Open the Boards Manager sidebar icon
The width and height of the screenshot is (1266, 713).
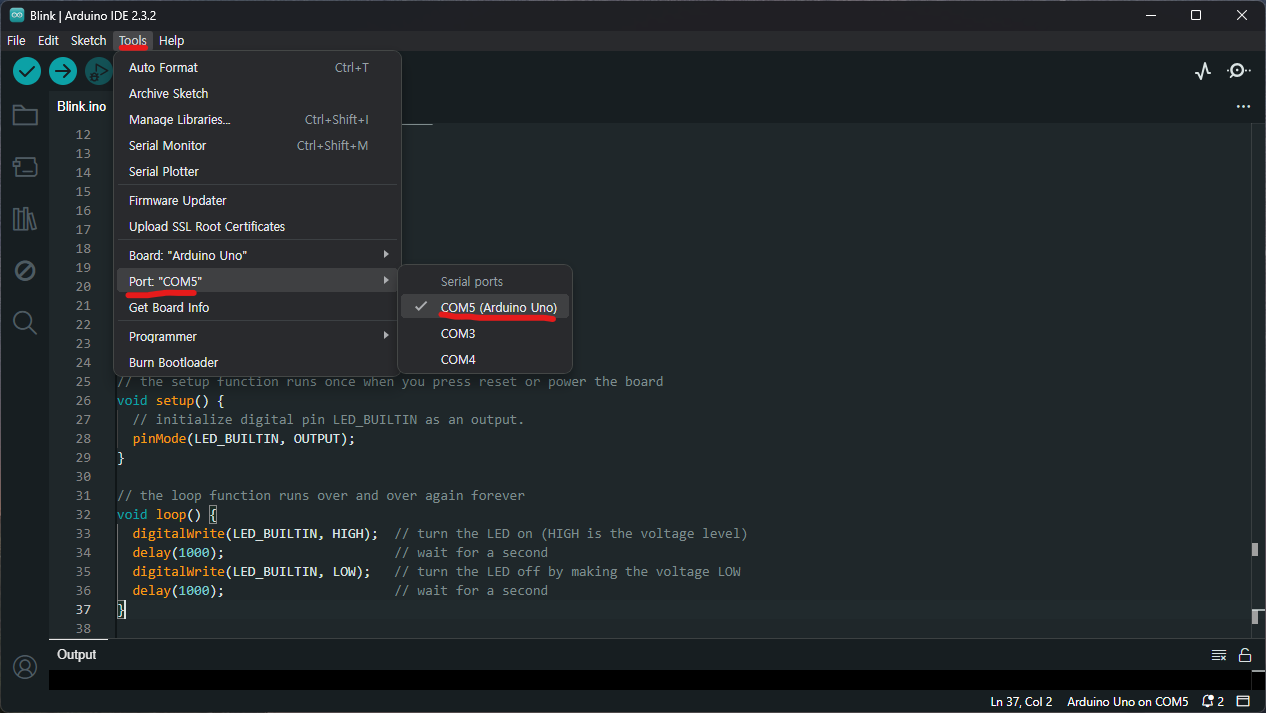click(x=25, y=166)
